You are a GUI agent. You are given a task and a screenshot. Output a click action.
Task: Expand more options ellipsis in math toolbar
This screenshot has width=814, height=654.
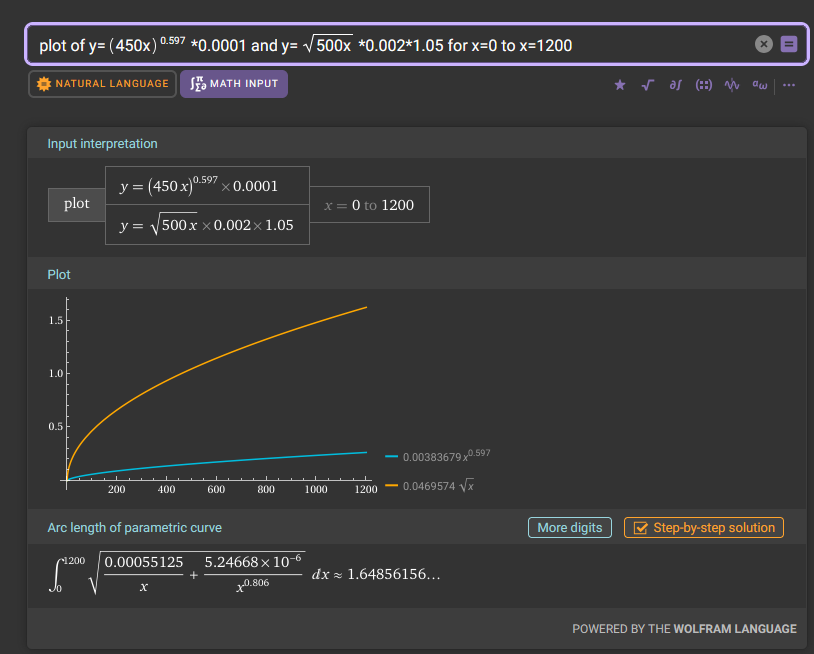[x=789, y=85]
